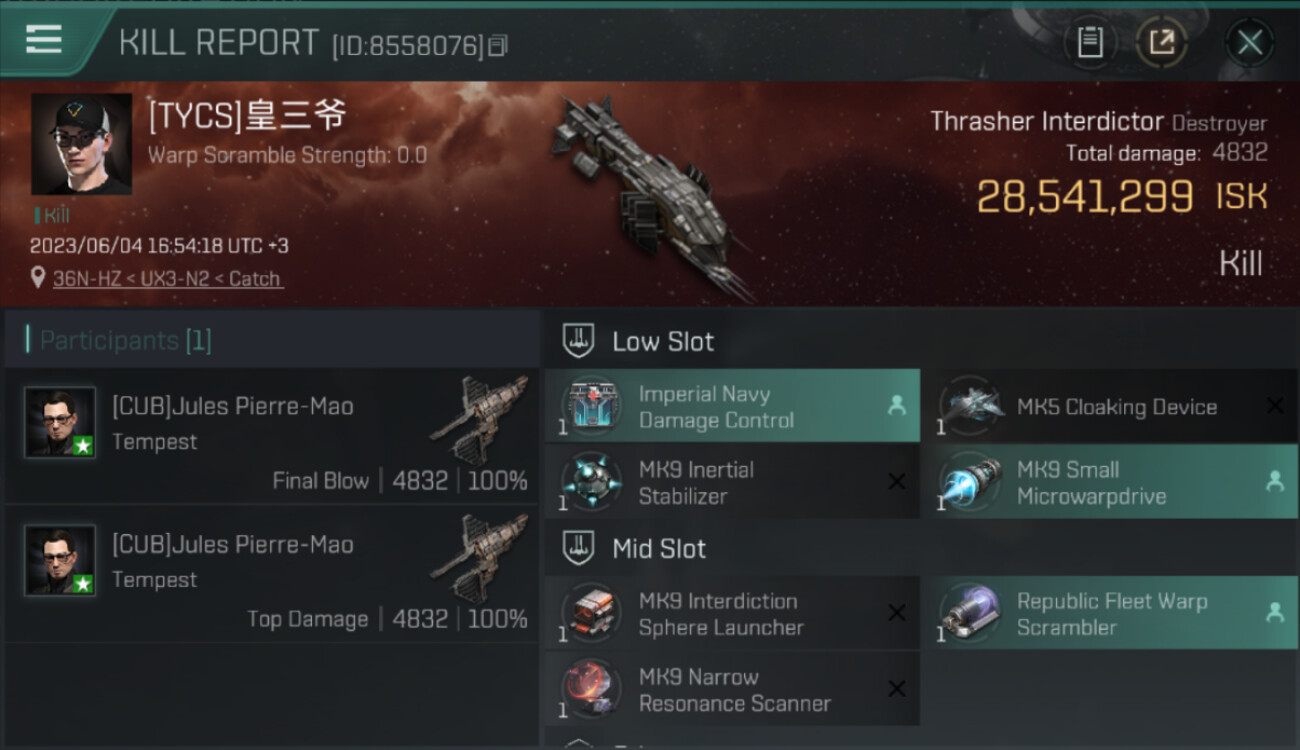Open the hamburger menu icon
Screen dimensions: 1300x750
pos(43,40)
